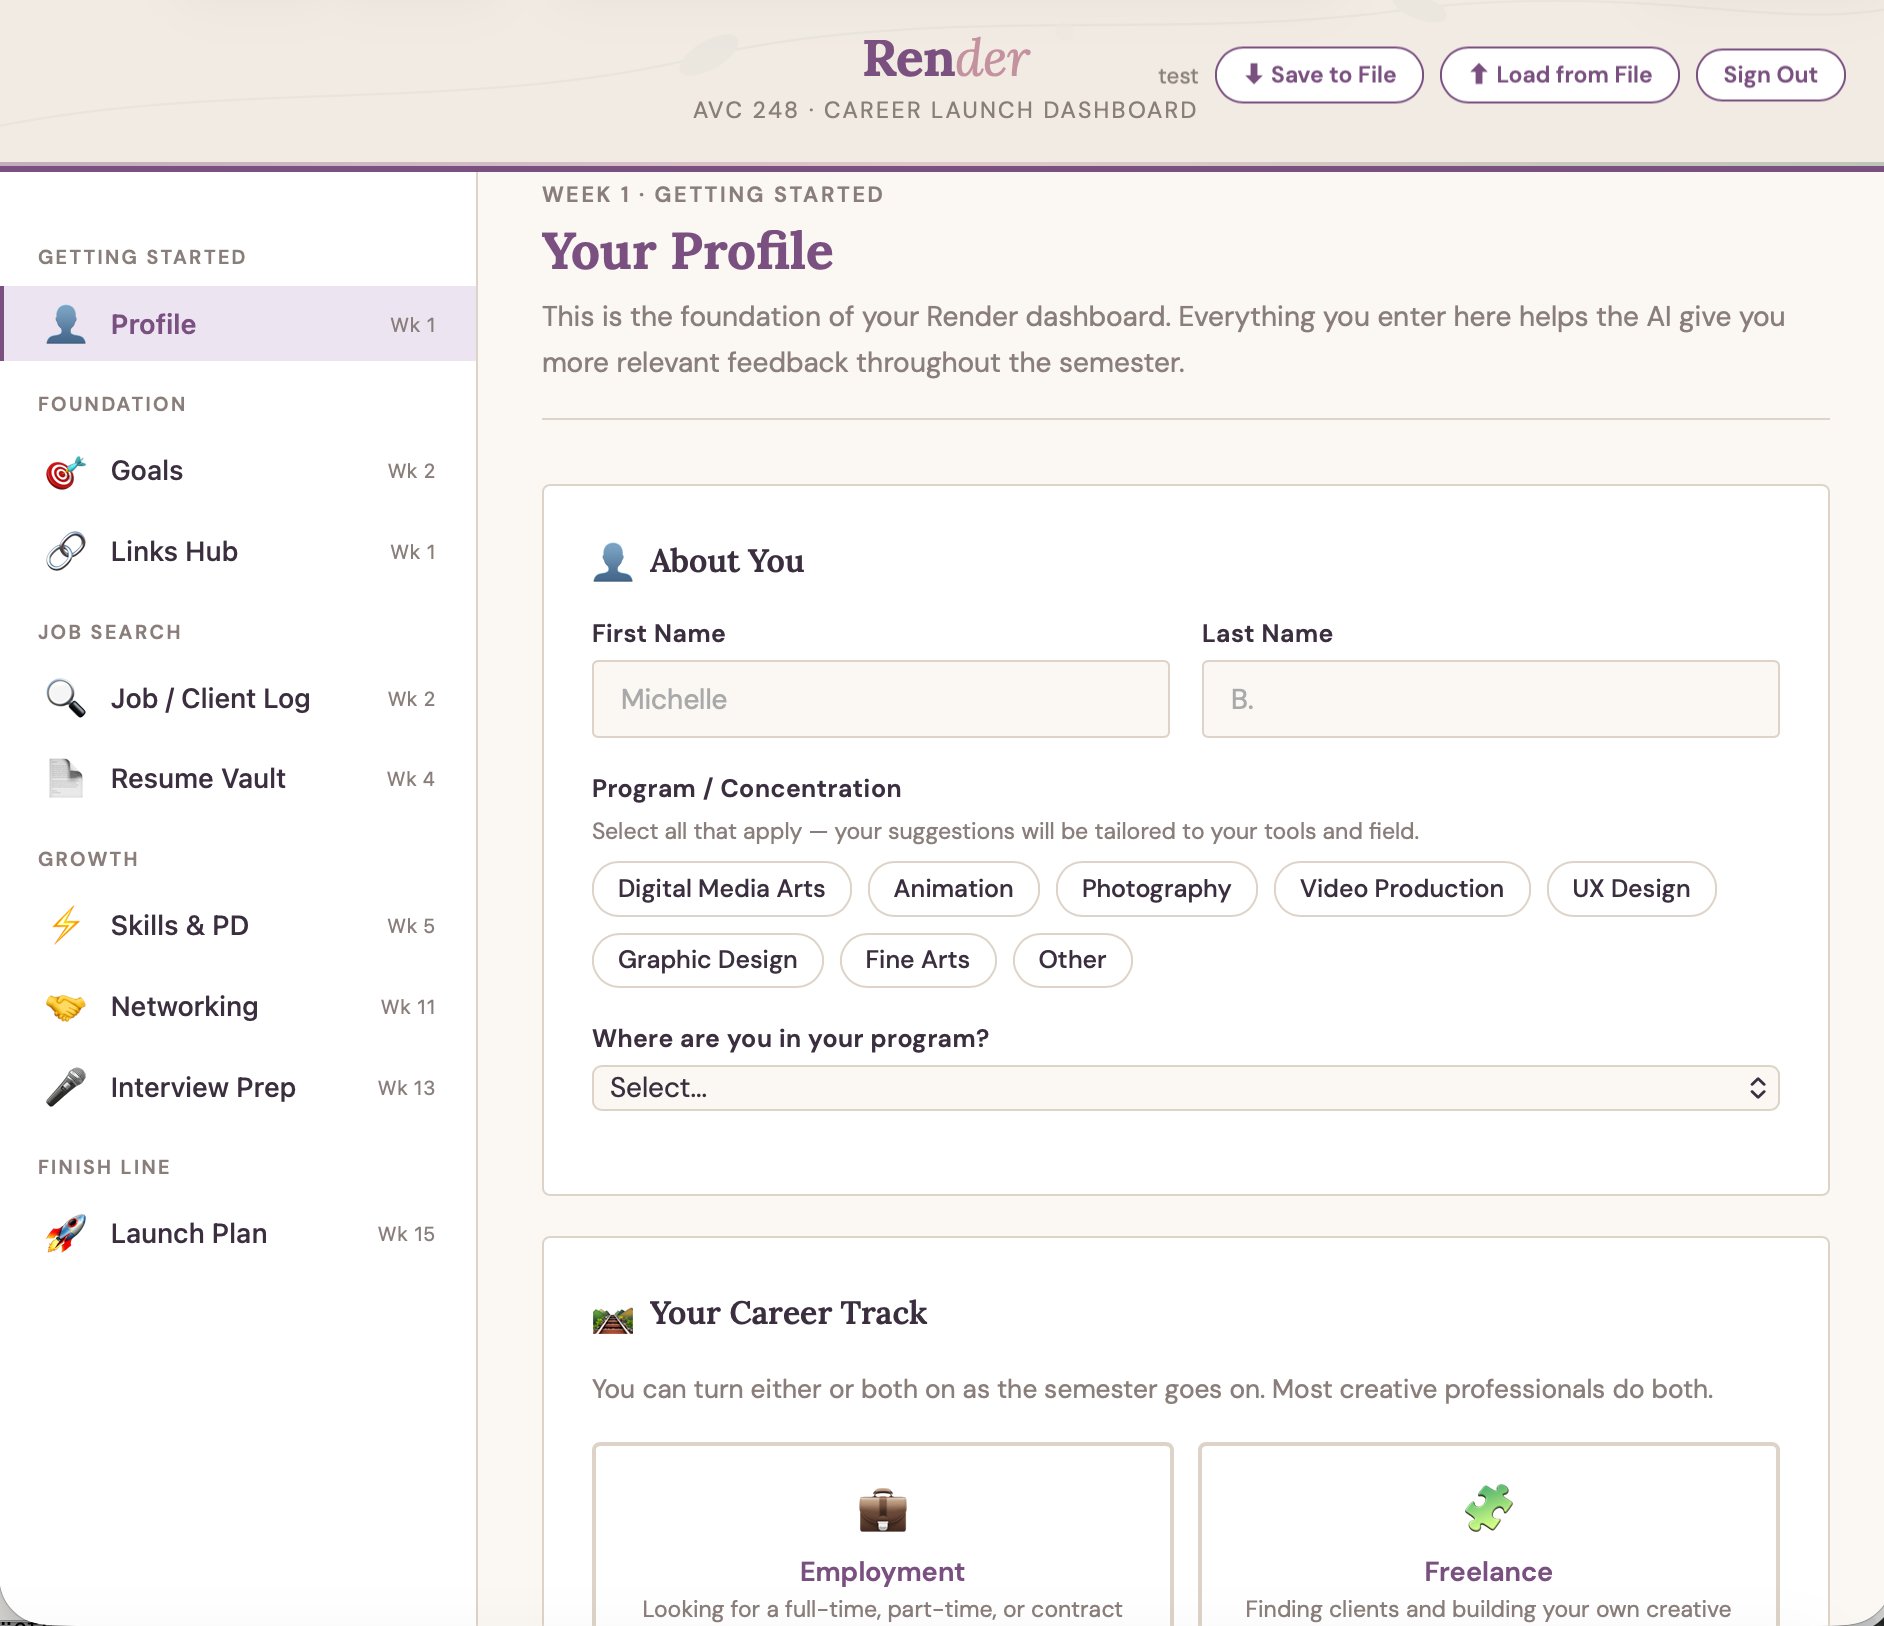Turn on the Freelance career track card
This screenshot has width=1884, height=1626.
[x=1489, y=1535]
